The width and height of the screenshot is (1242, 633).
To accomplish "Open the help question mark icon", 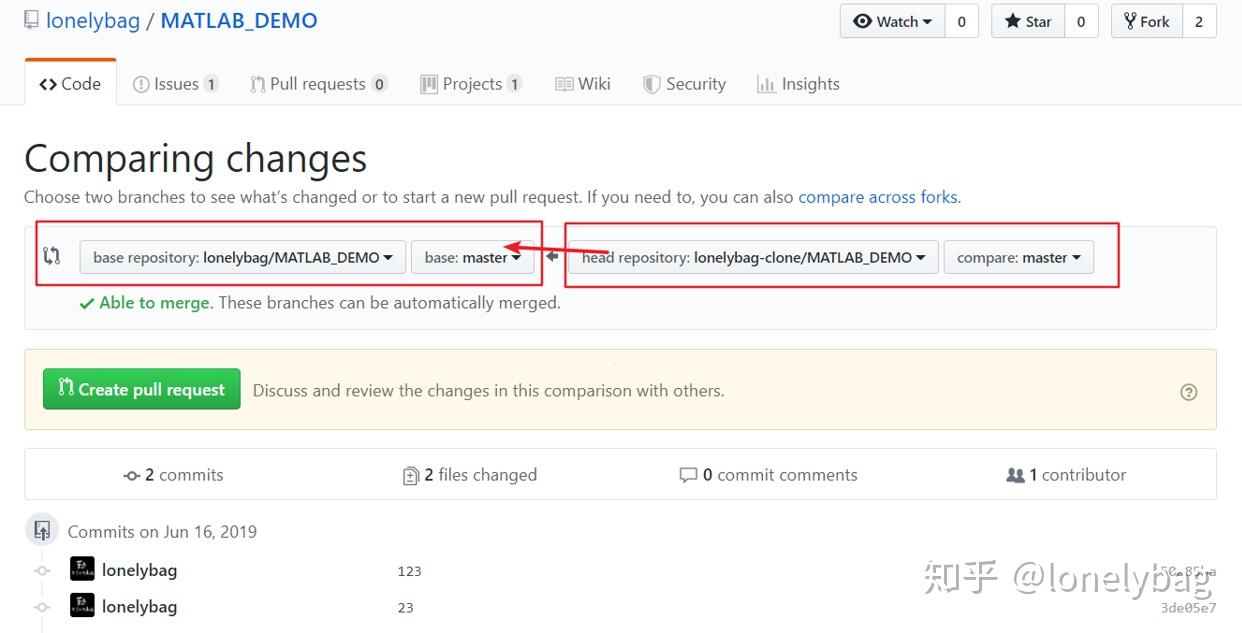I will pyautogui.click(x=1188, y=392).
